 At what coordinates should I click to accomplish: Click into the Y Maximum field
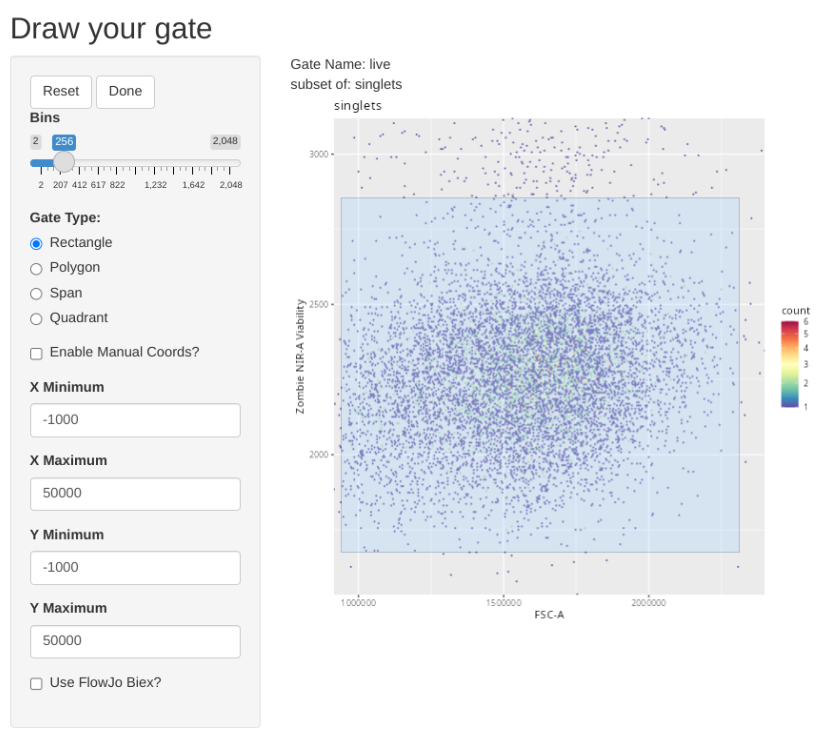point(135,641)
